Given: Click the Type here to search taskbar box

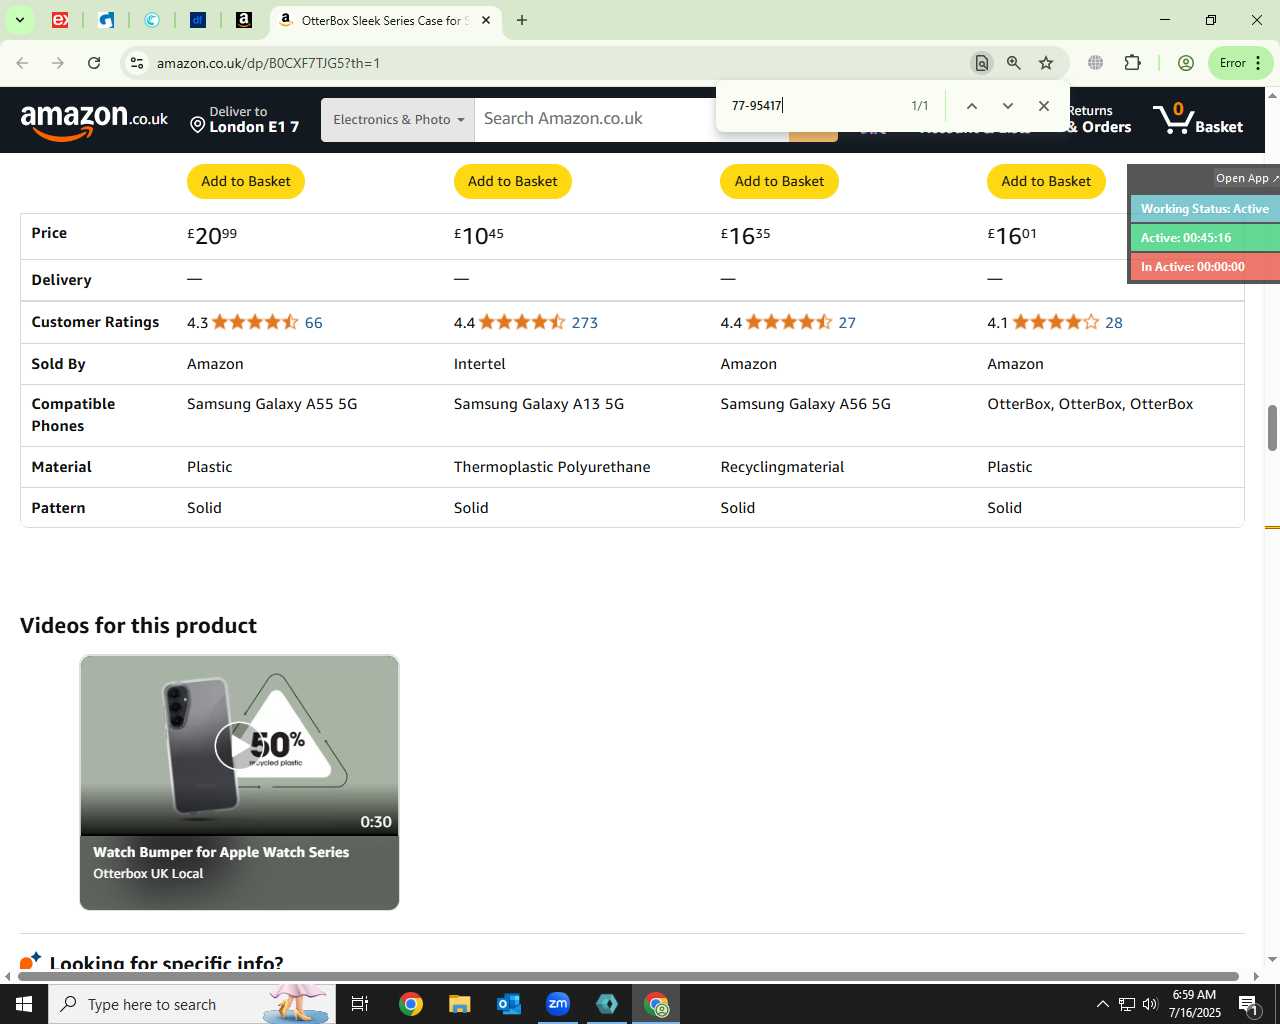Looking at the screenshot, I should [x=191, y=1004].
